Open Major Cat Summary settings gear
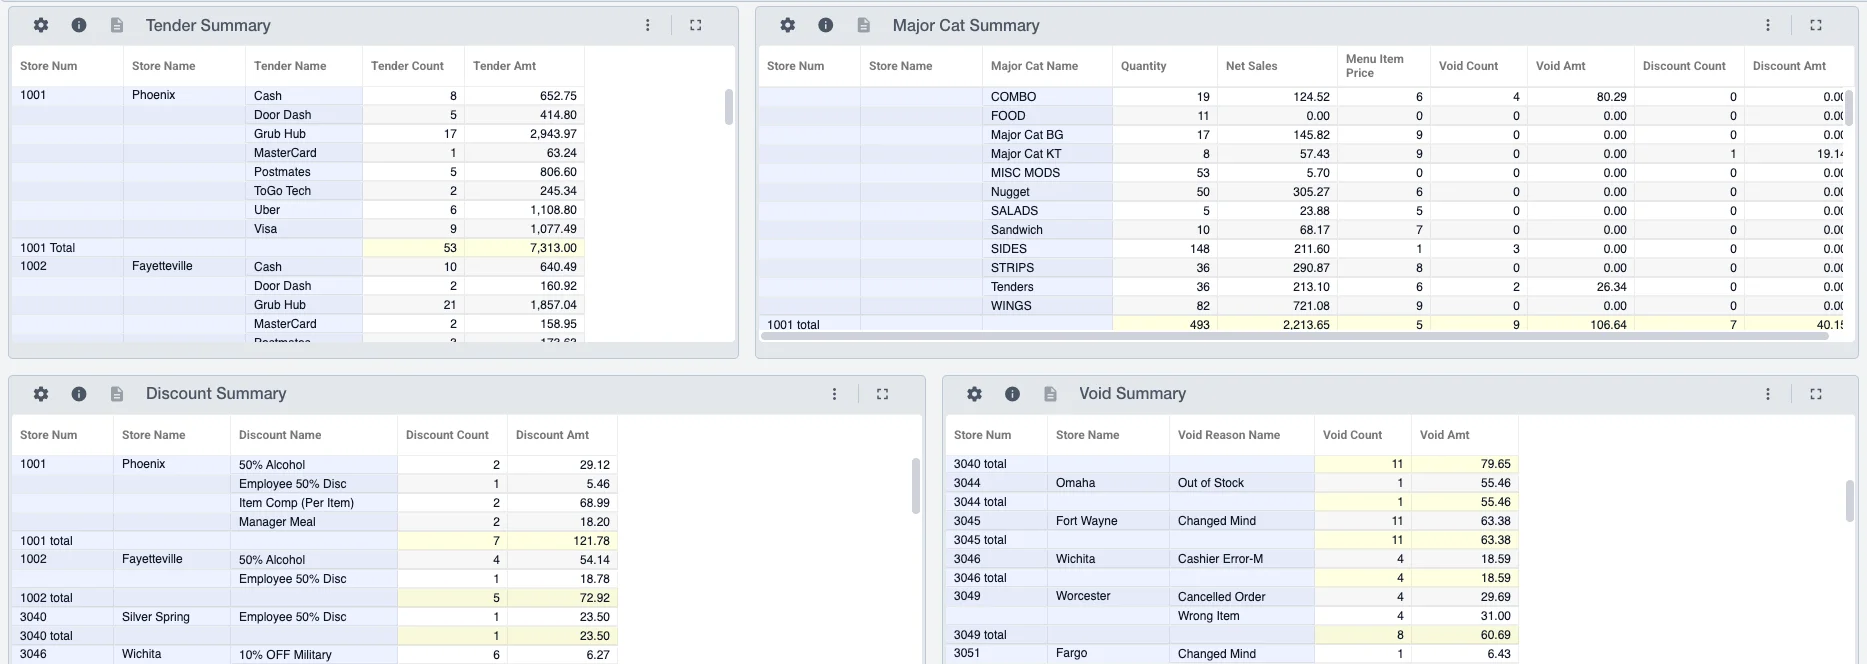 coord(788,25)
